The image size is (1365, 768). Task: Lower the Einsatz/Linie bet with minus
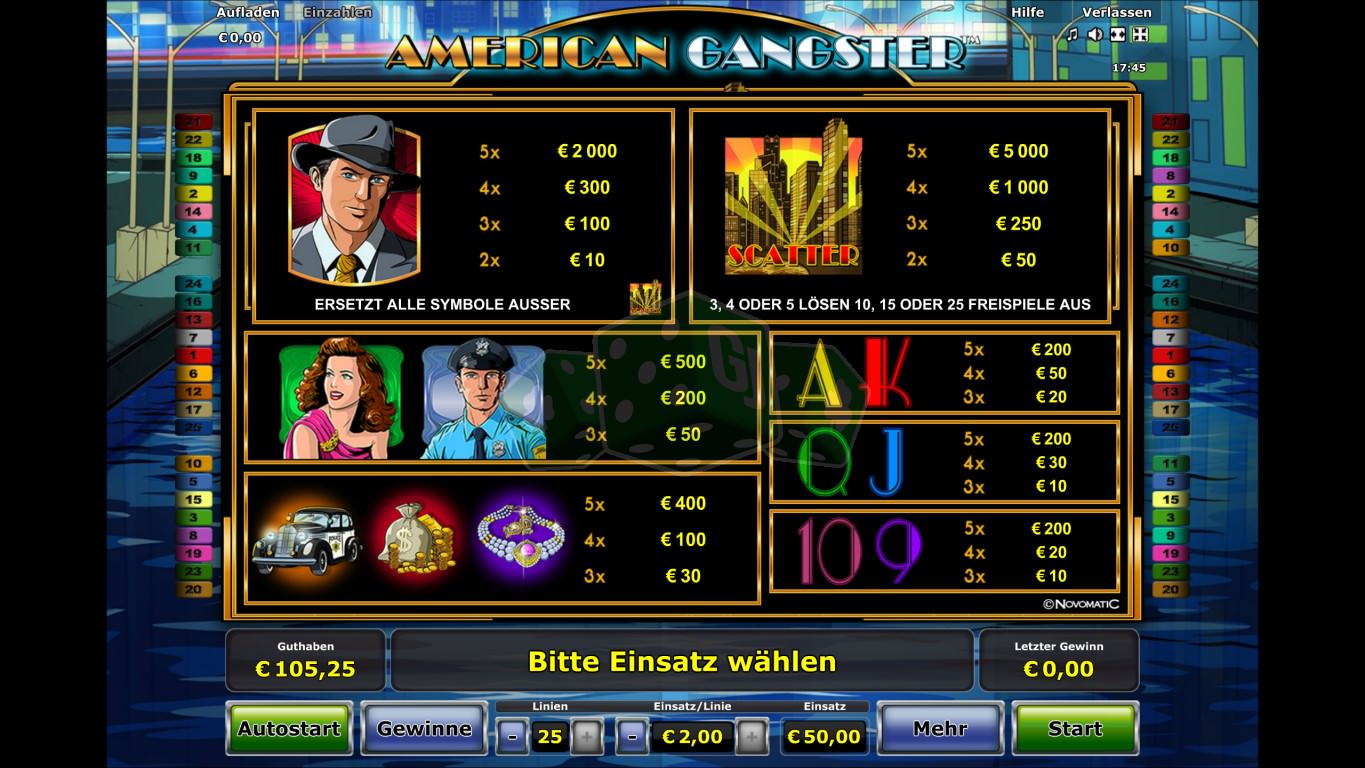tap(632, 738)
